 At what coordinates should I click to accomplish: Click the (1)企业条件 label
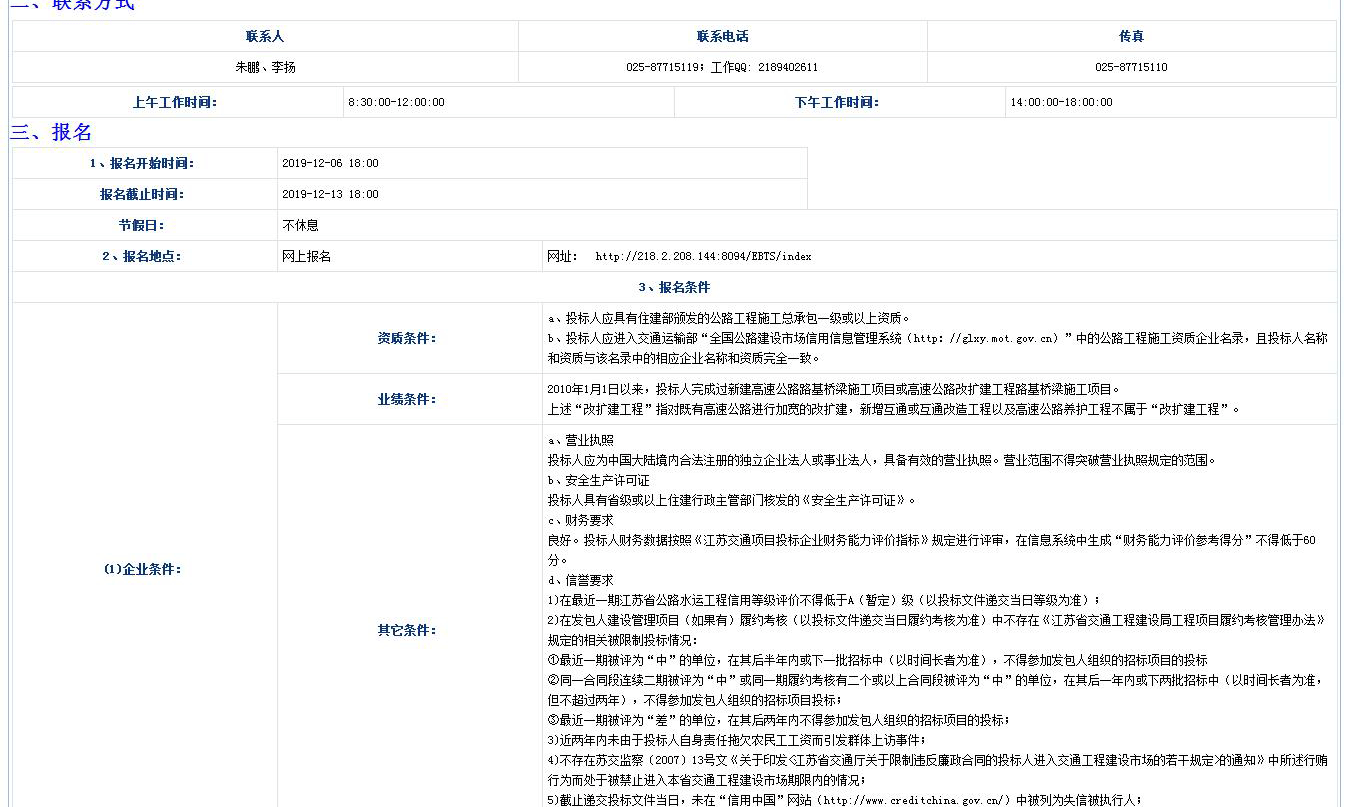[x=142, y=569]
